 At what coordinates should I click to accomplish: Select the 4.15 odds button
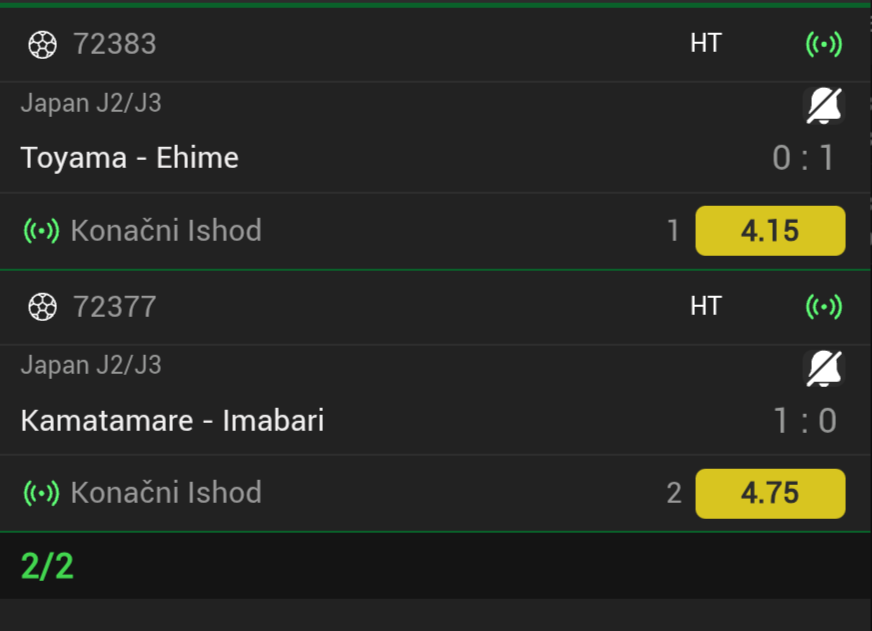pyautogui.click(x=770, y=231)
